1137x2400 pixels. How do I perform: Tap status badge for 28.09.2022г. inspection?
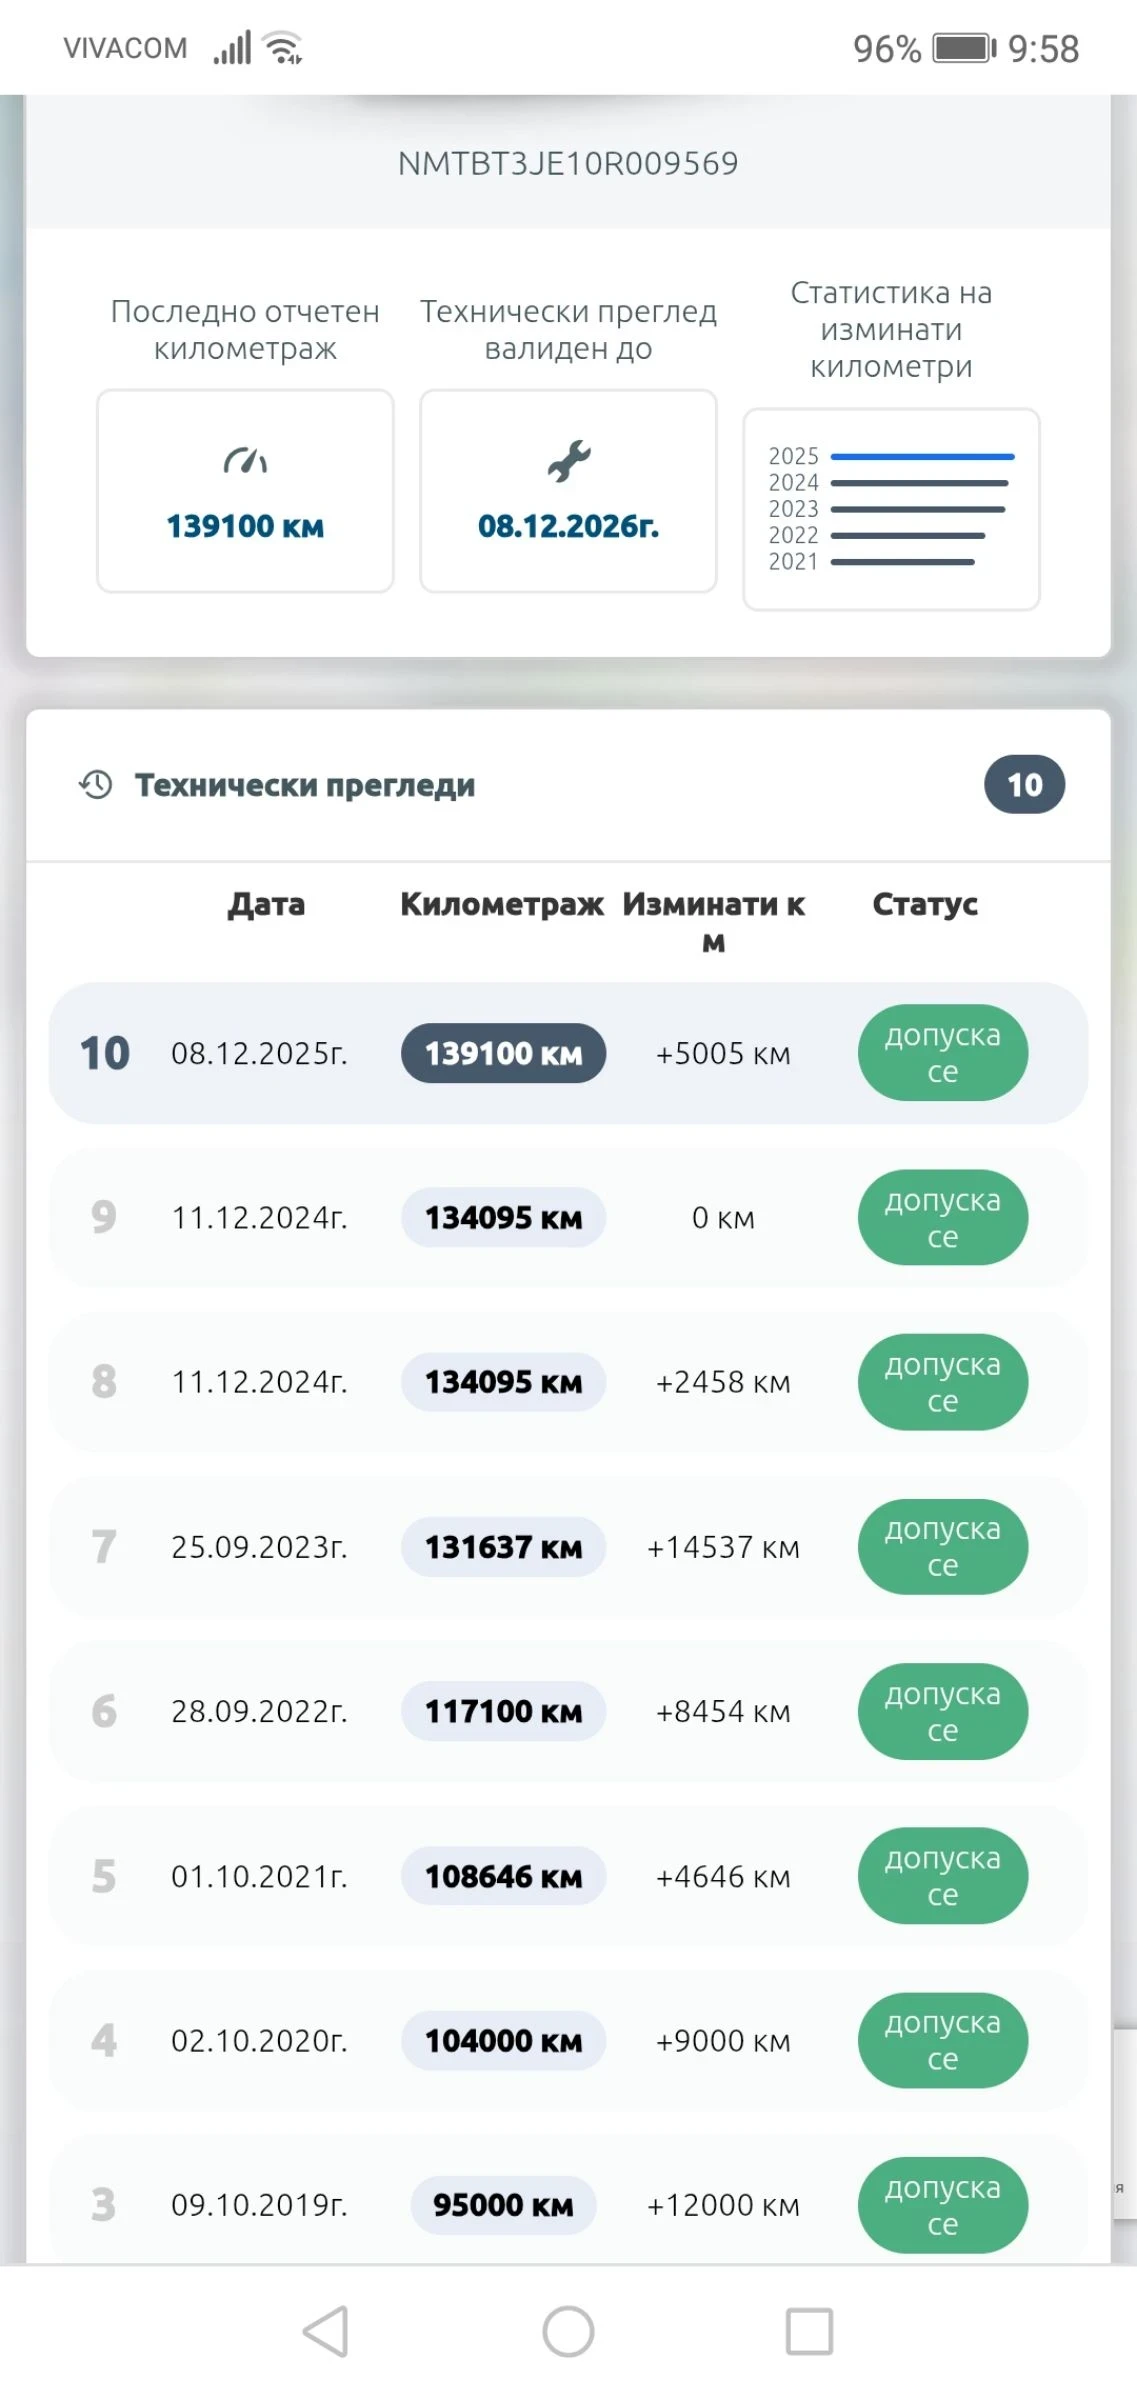pyautogui.click(x=942, y=1711)
